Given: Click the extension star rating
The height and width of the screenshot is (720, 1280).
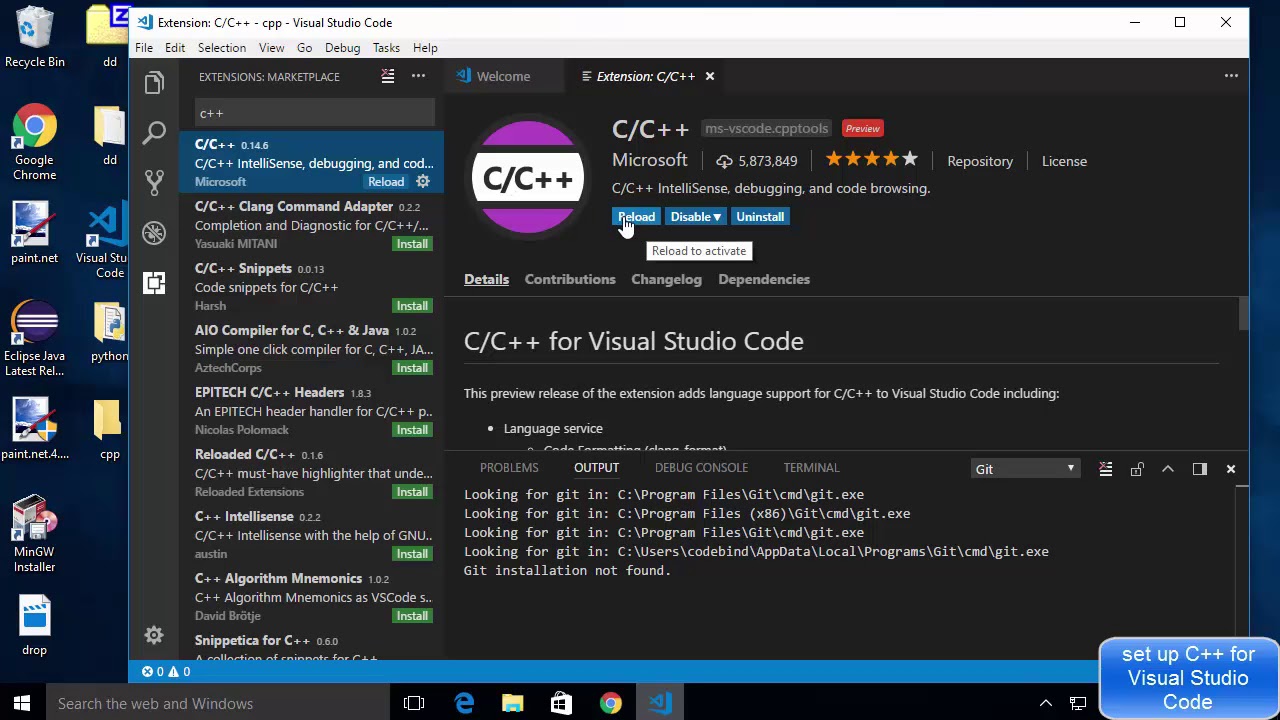Looking at the screenshot, I should pos(871,160).
